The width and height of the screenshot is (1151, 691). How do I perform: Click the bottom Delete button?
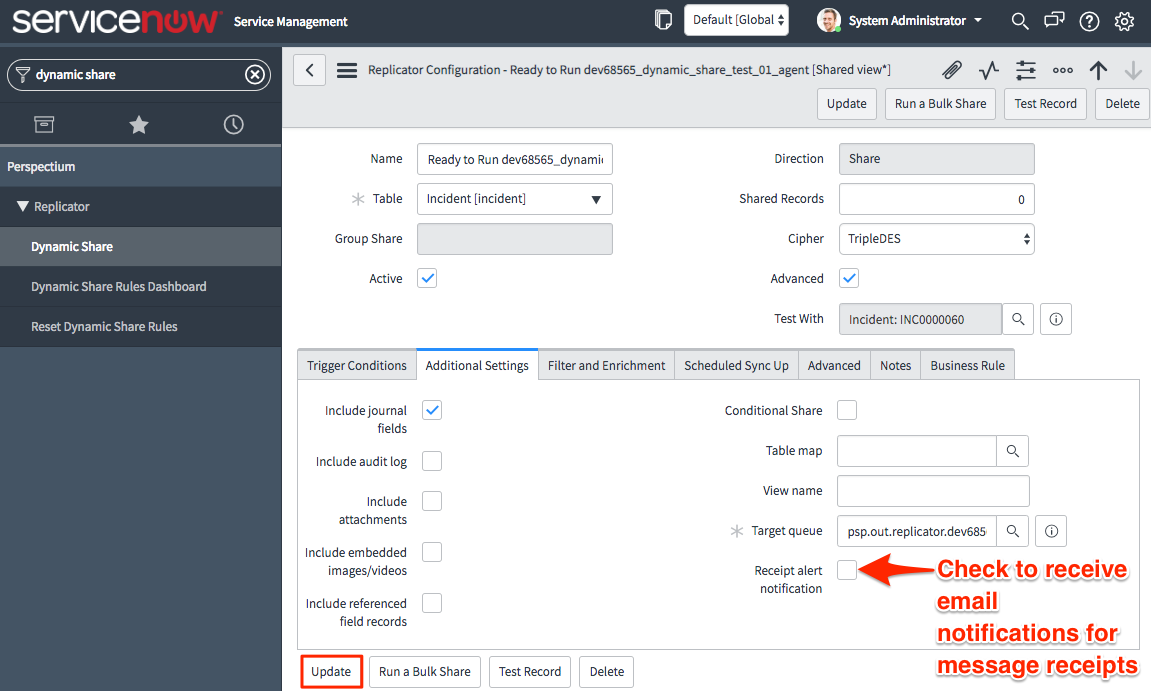(x=606, y=672)
